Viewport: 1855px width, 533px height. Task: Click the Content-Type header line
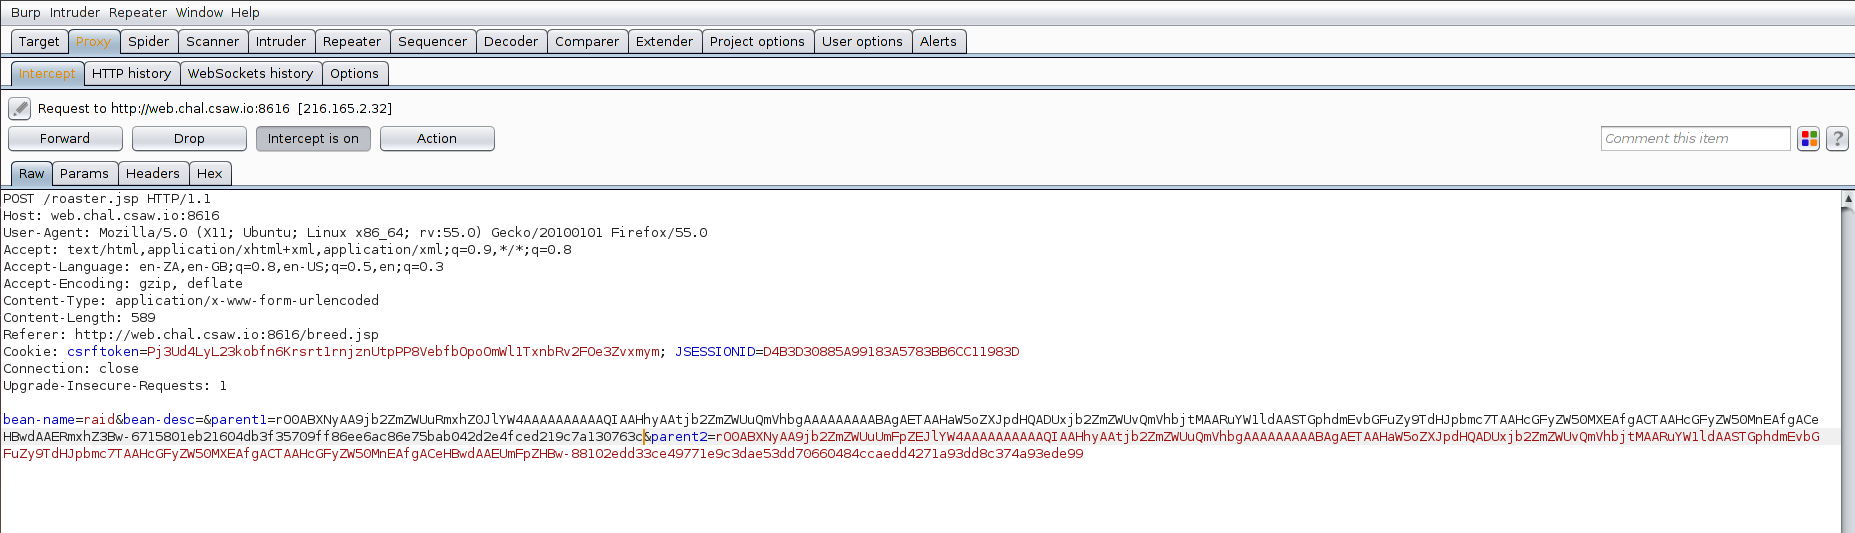click(x=191, y=301)
